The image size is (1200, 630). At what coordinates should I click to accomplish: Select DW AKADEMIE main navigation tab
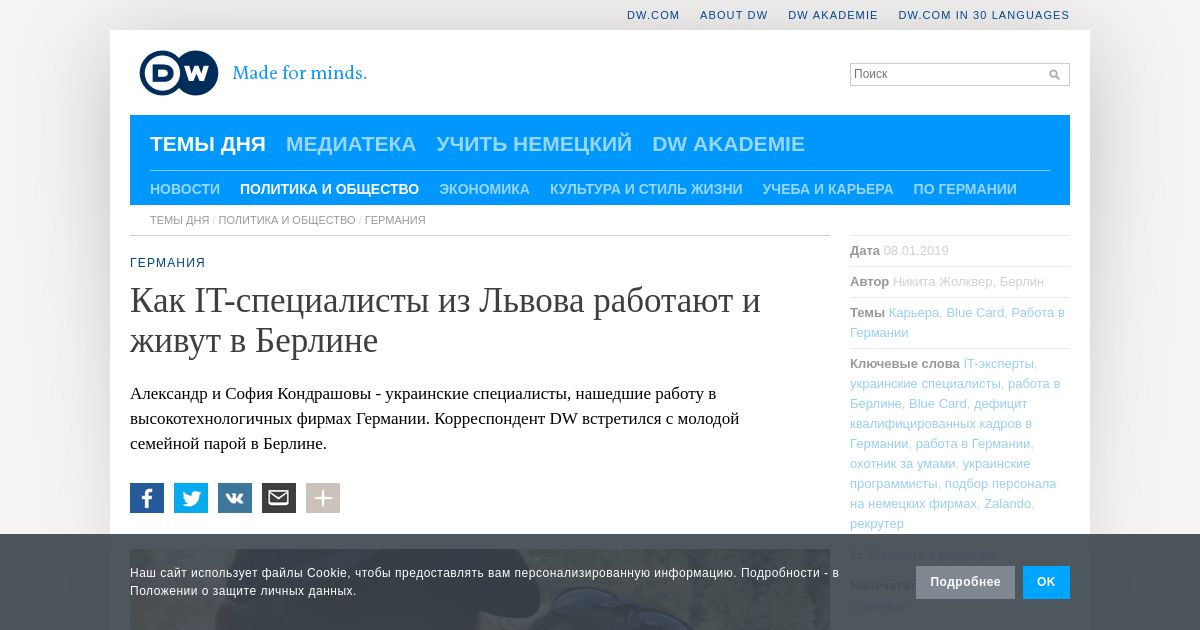pos(728,144)
